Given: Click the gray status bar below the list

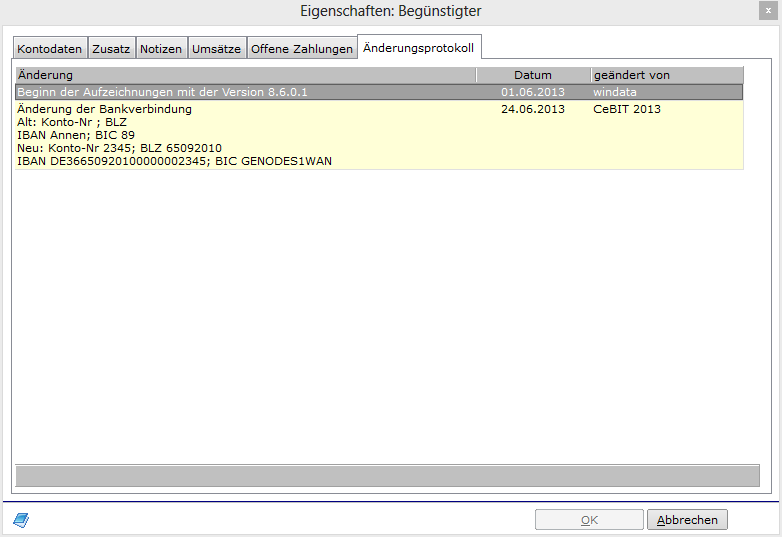Looking at the screenshot, I should coord(388,475).
